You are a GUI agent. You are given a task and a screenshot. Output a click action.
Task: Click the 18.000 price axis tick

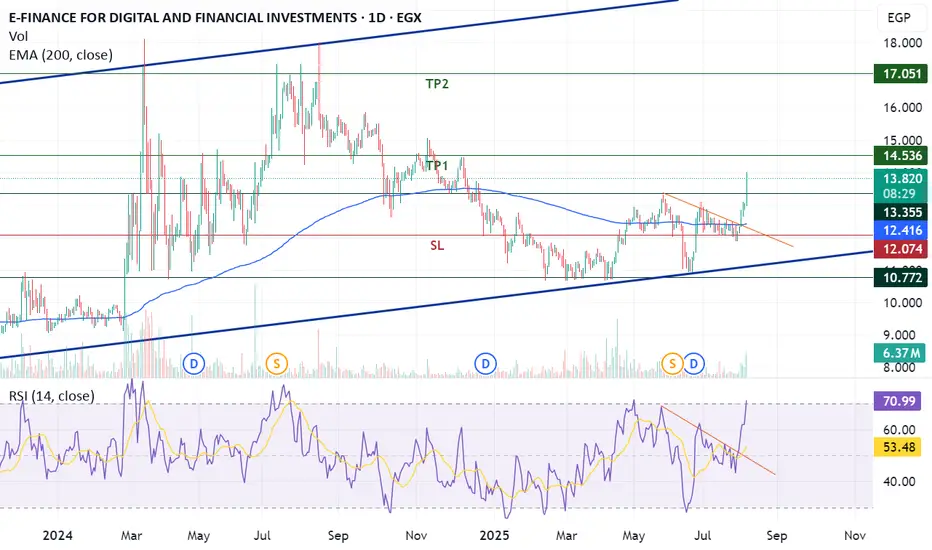(x=903, y=43)
